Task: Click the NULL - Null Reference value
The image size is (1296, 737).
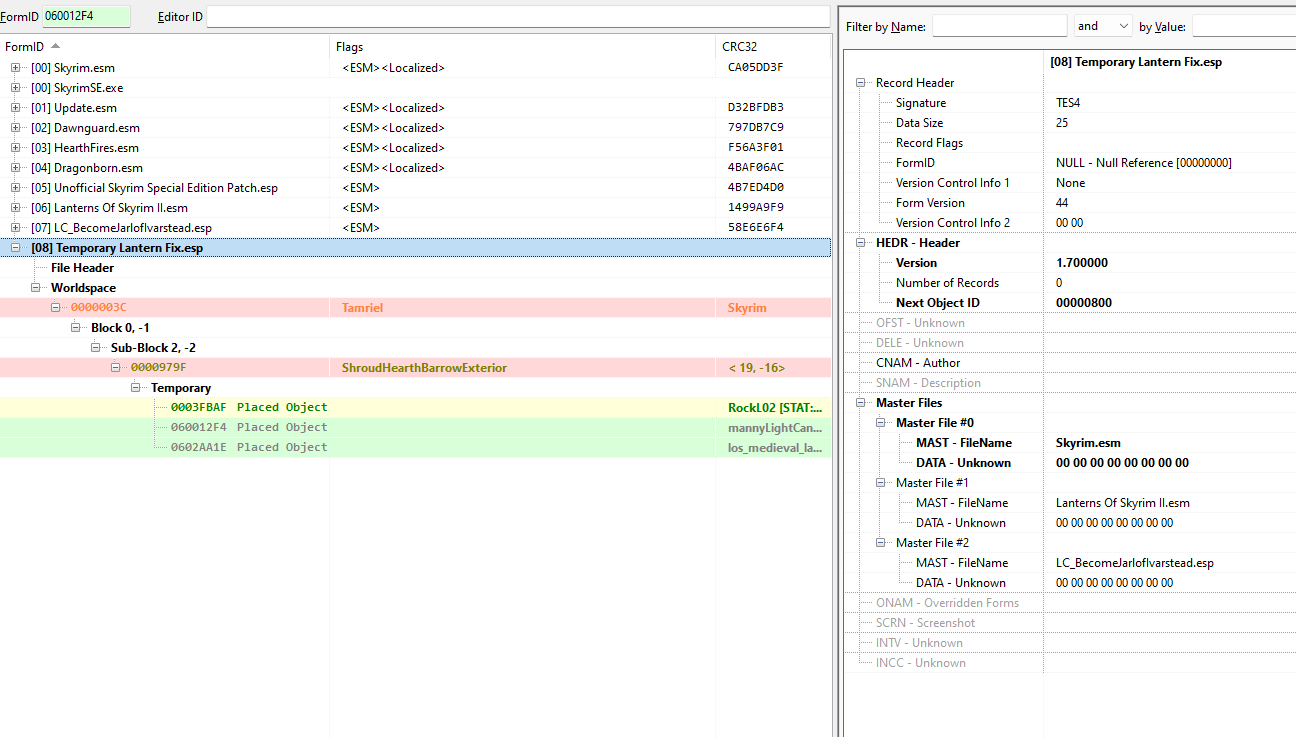Action: (1143, 163)
